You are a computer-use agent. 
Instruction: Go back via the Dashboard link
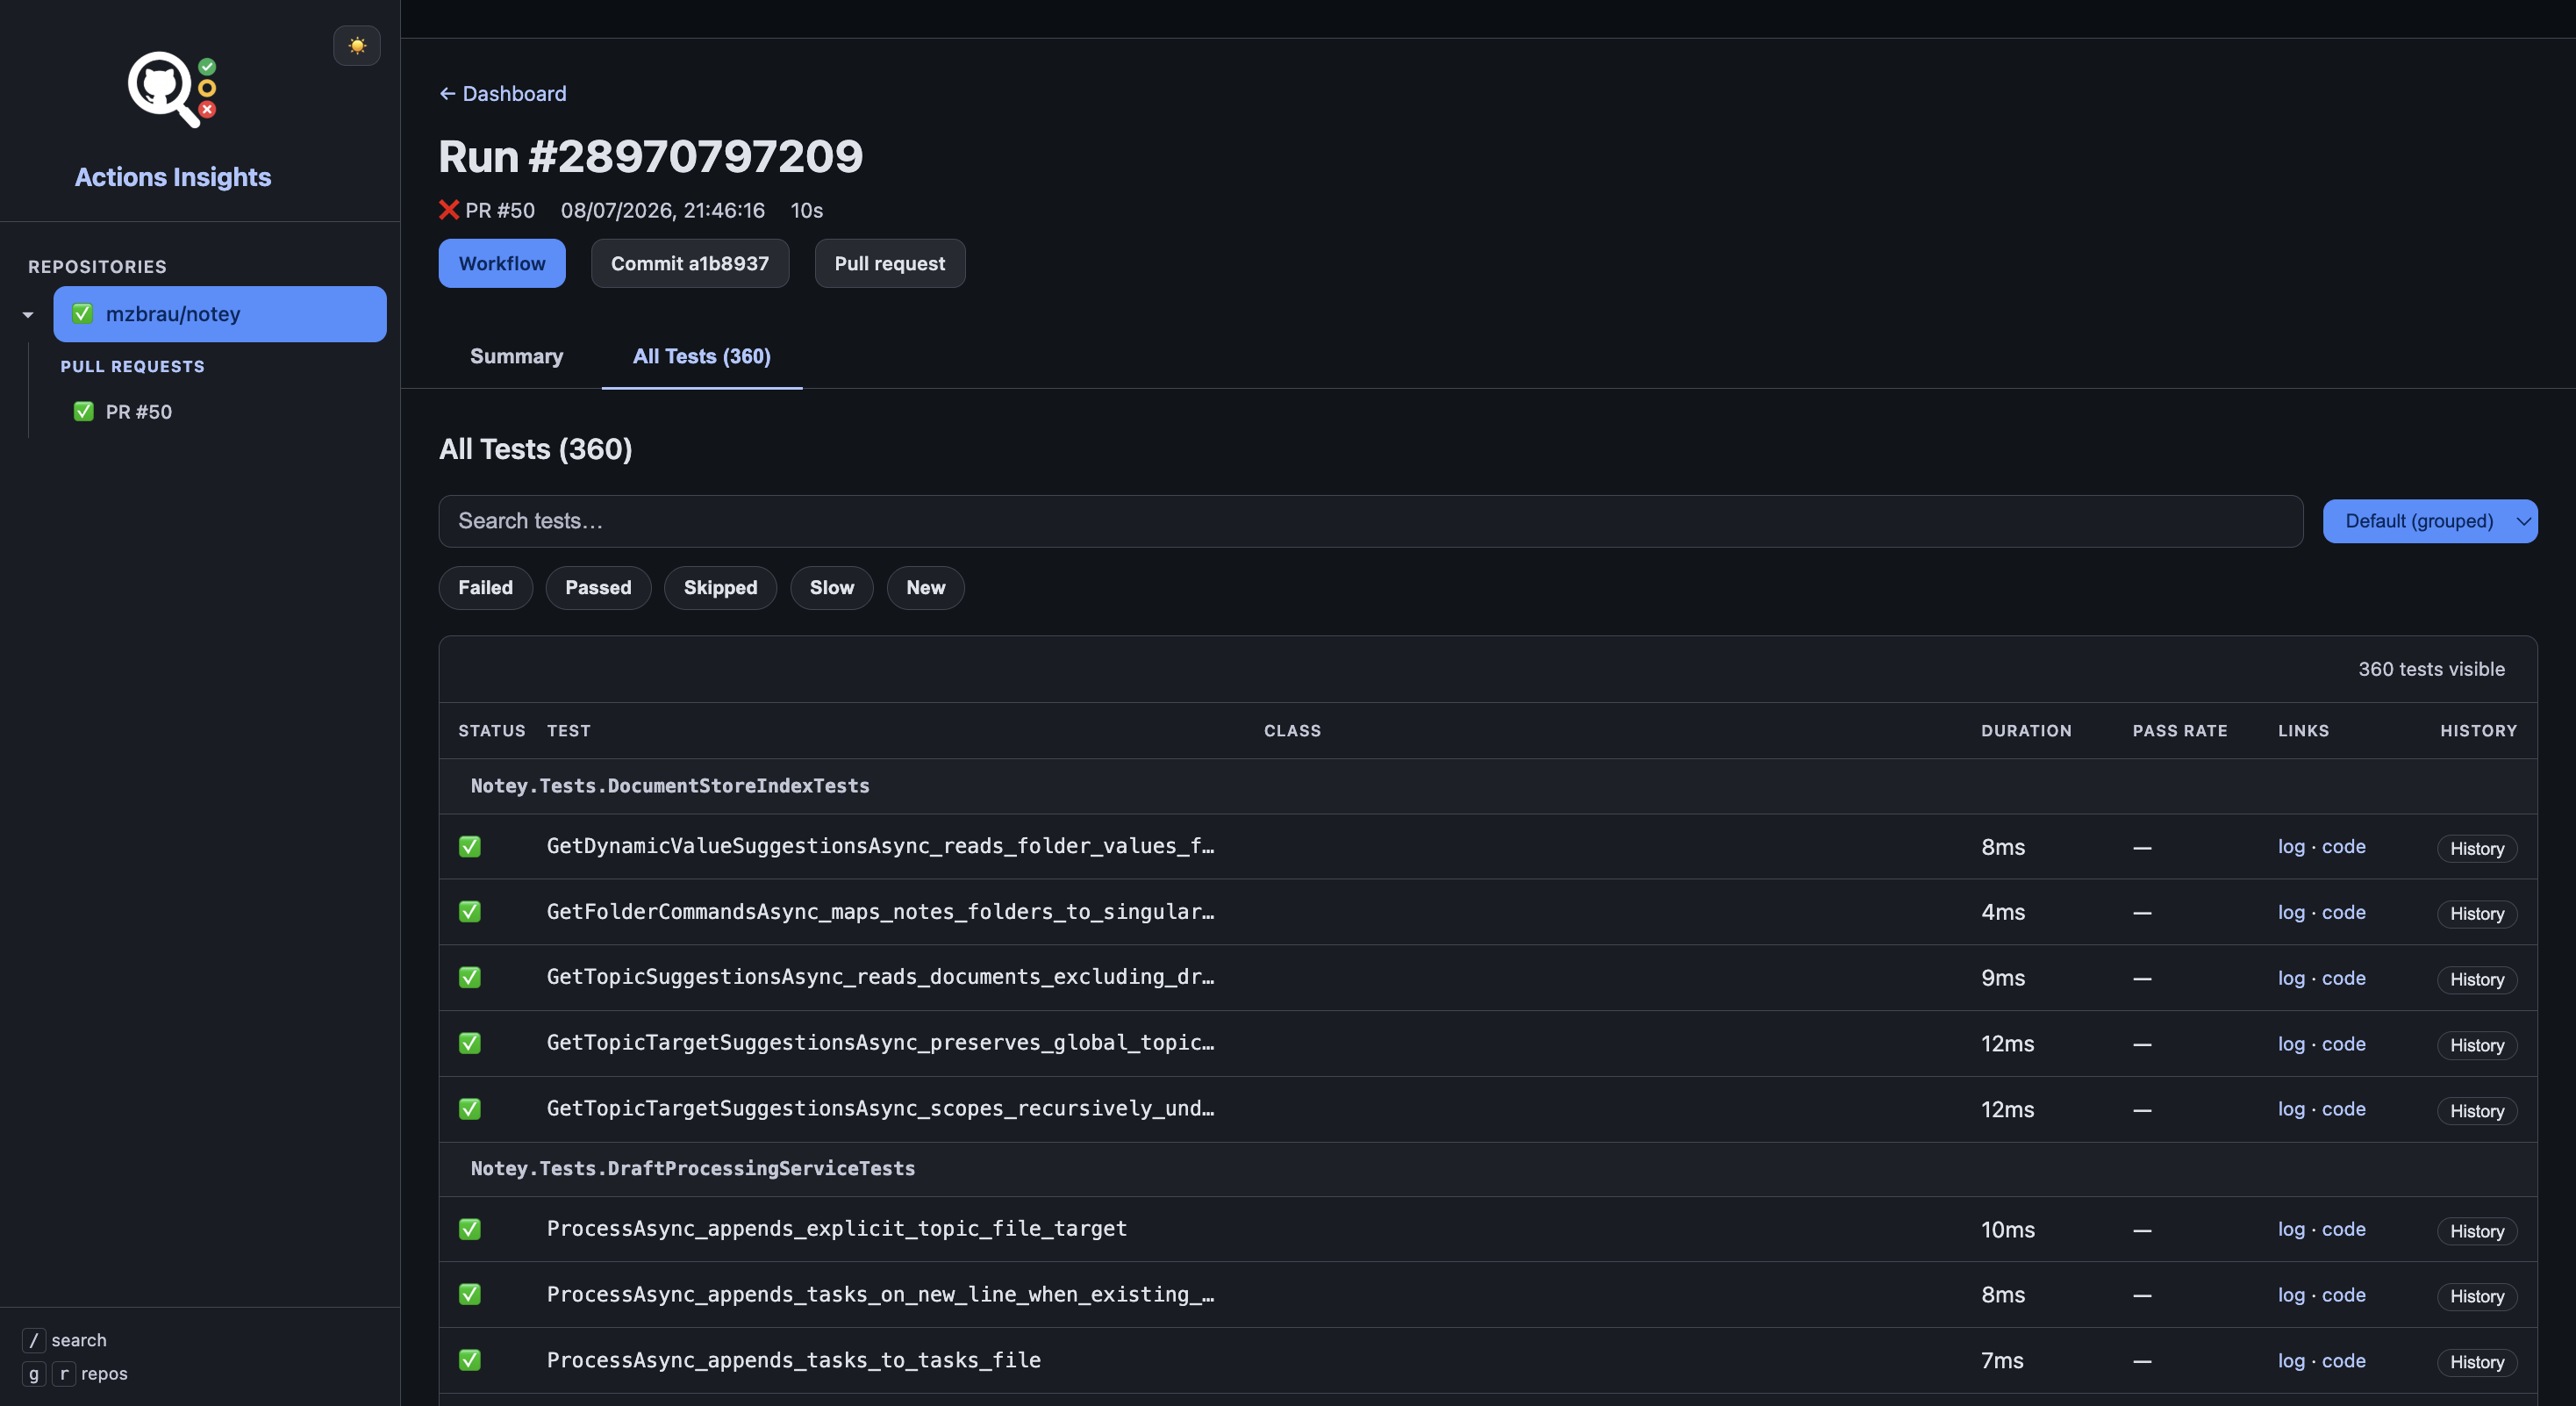(x=503, y=94)
